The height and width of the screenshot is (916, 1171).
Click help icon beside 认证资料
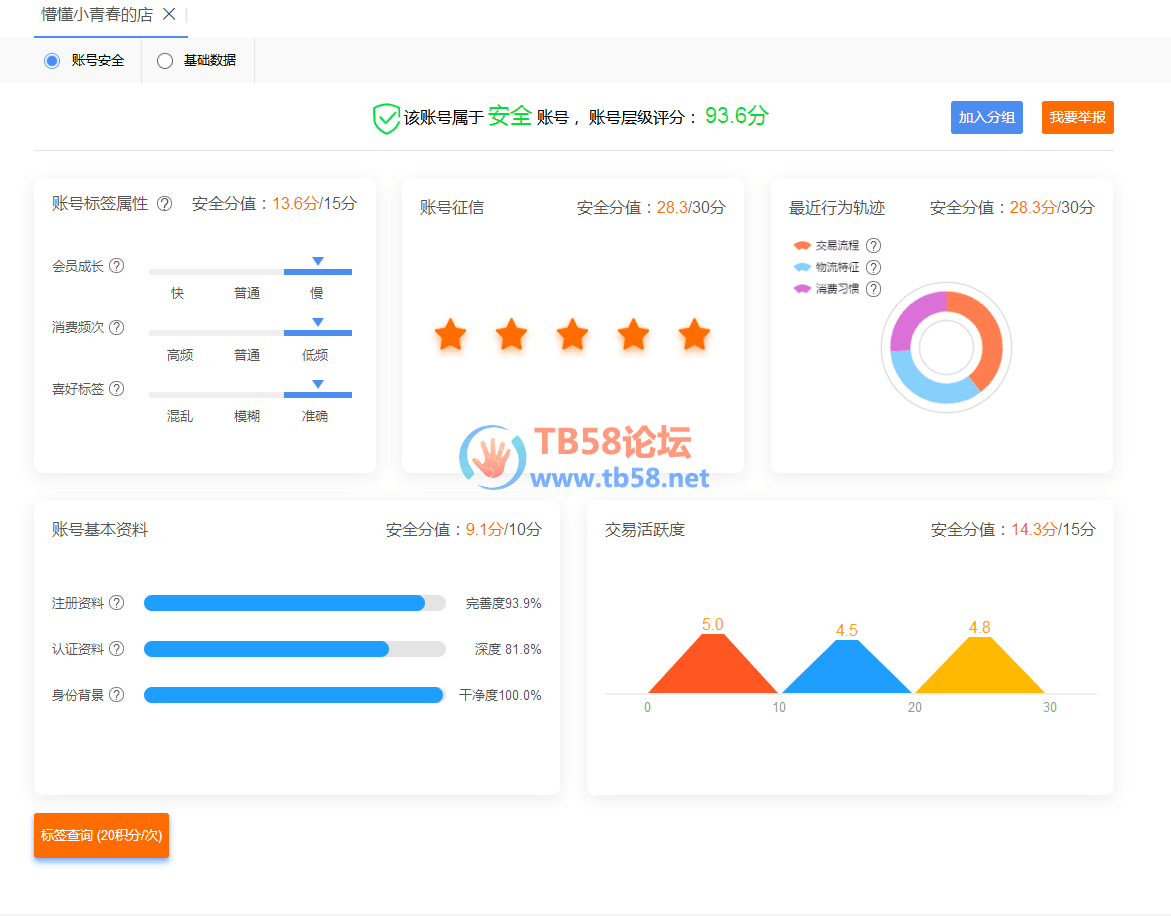click(x=117, y=649)
